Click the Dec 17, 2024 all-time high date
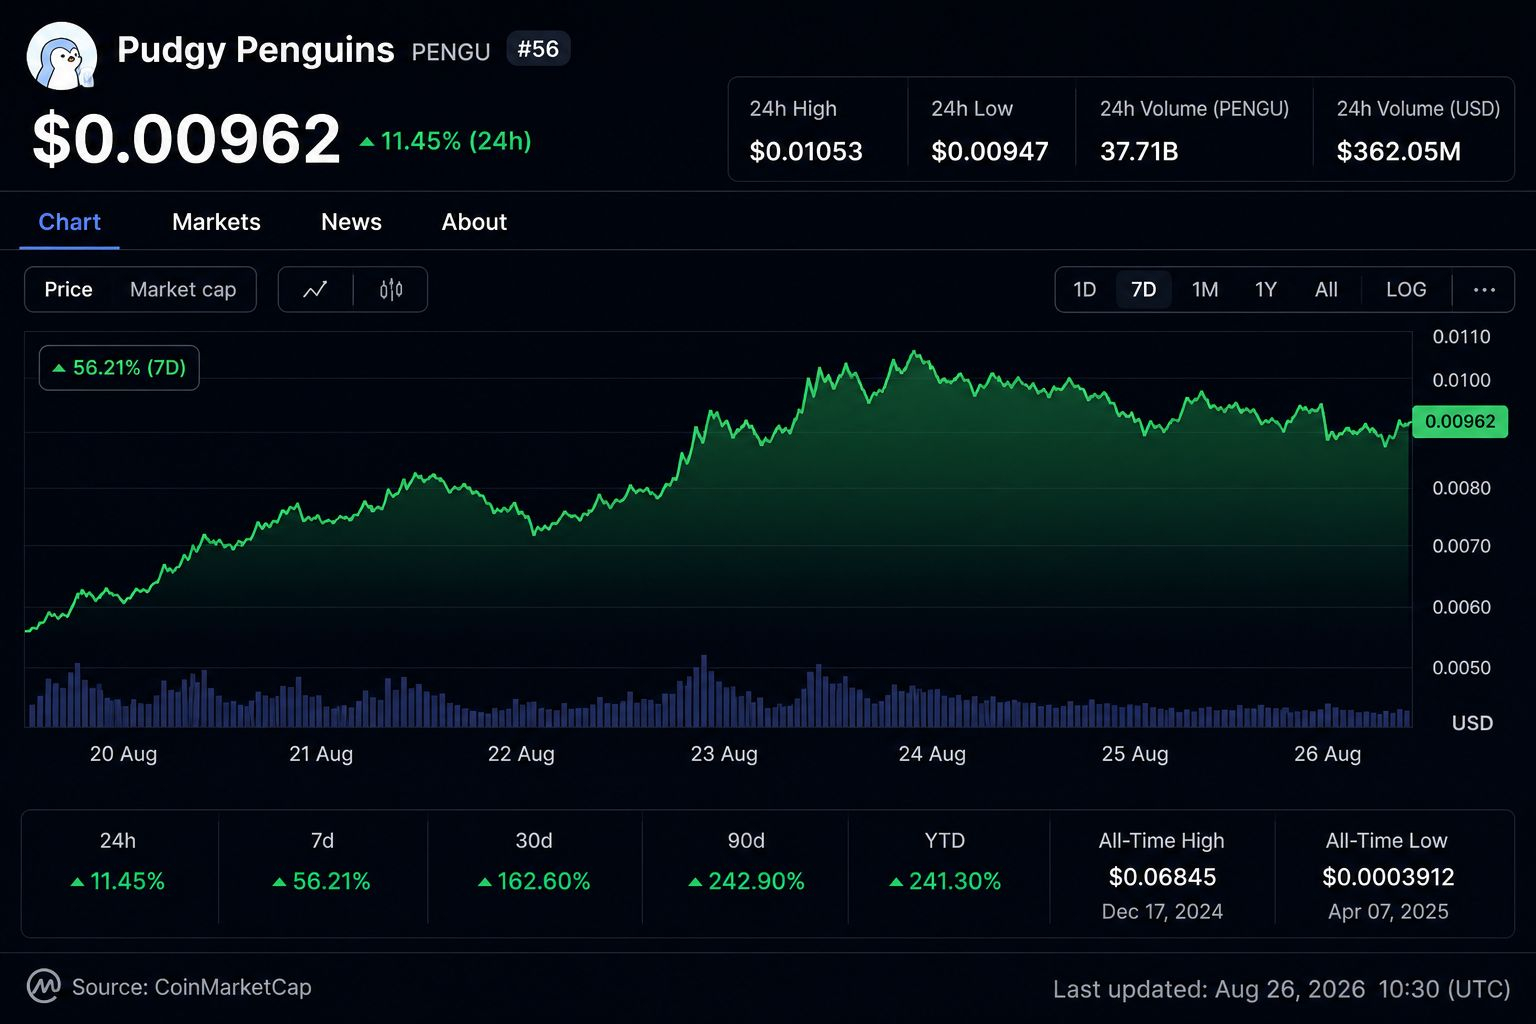 click(1162, 912)
